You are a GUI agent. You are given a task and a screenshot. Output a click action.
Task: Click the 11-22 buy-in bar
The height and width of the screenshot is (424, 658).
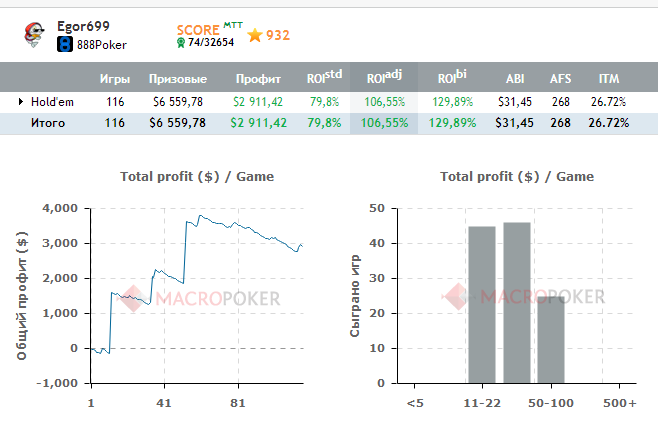coord(482,305)
